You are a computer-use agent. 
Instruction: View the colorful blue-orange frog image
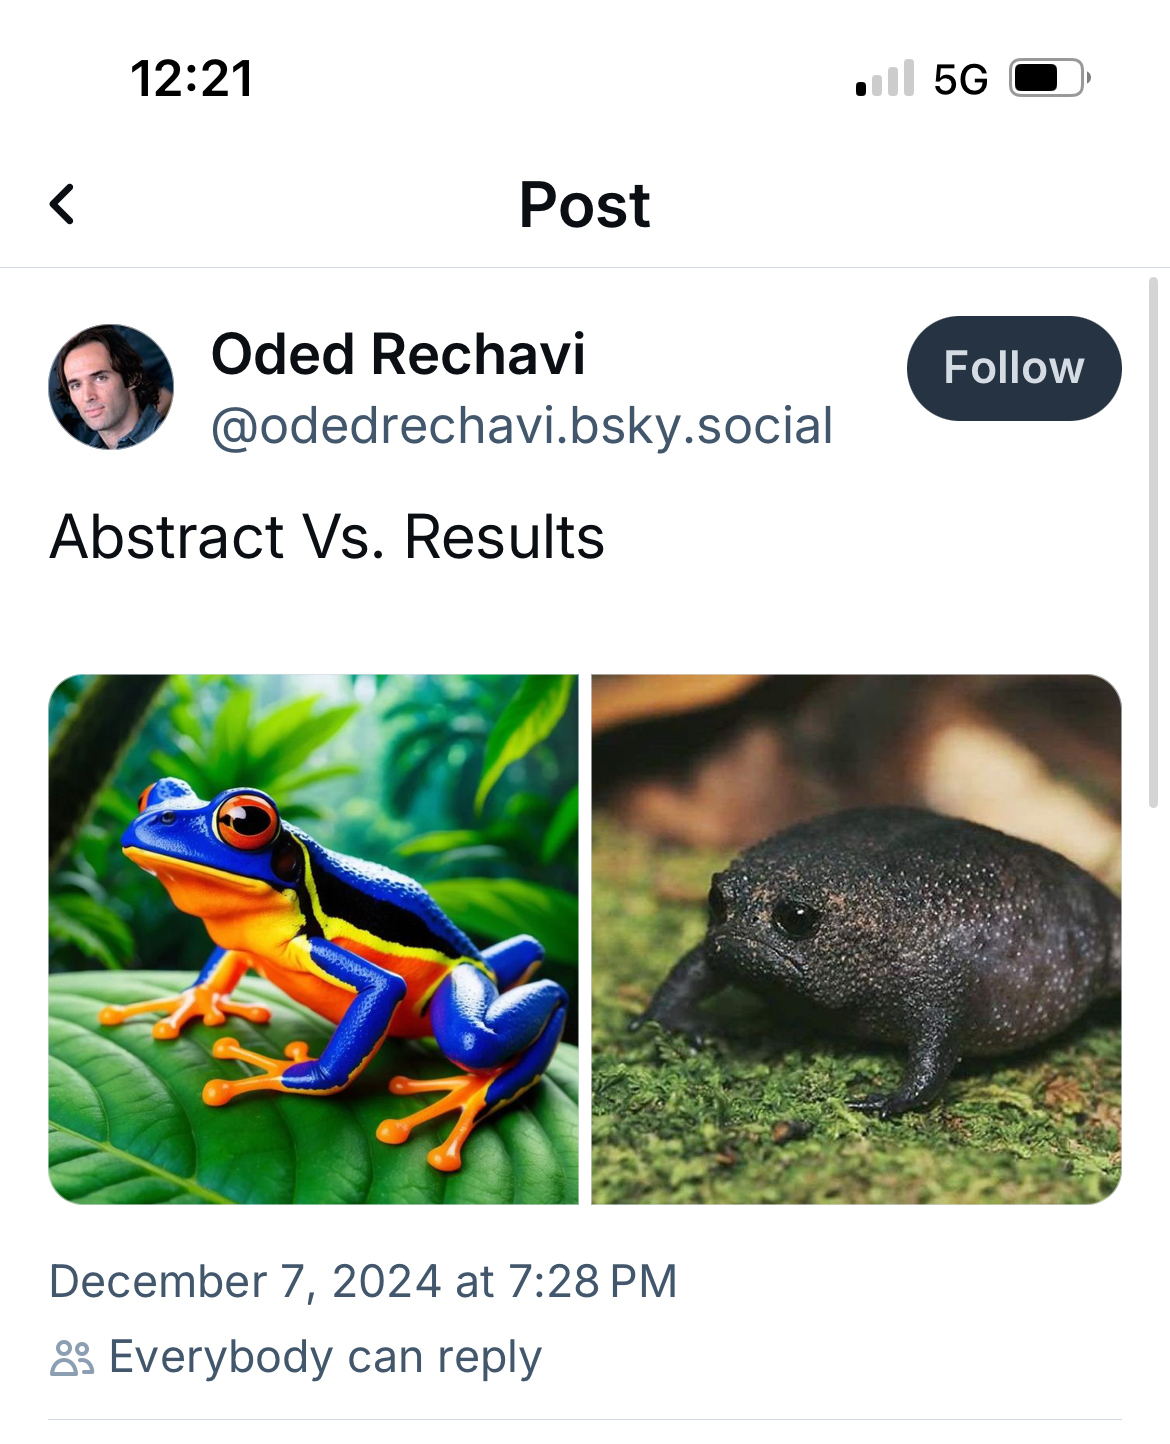click(x=313, y=939)
